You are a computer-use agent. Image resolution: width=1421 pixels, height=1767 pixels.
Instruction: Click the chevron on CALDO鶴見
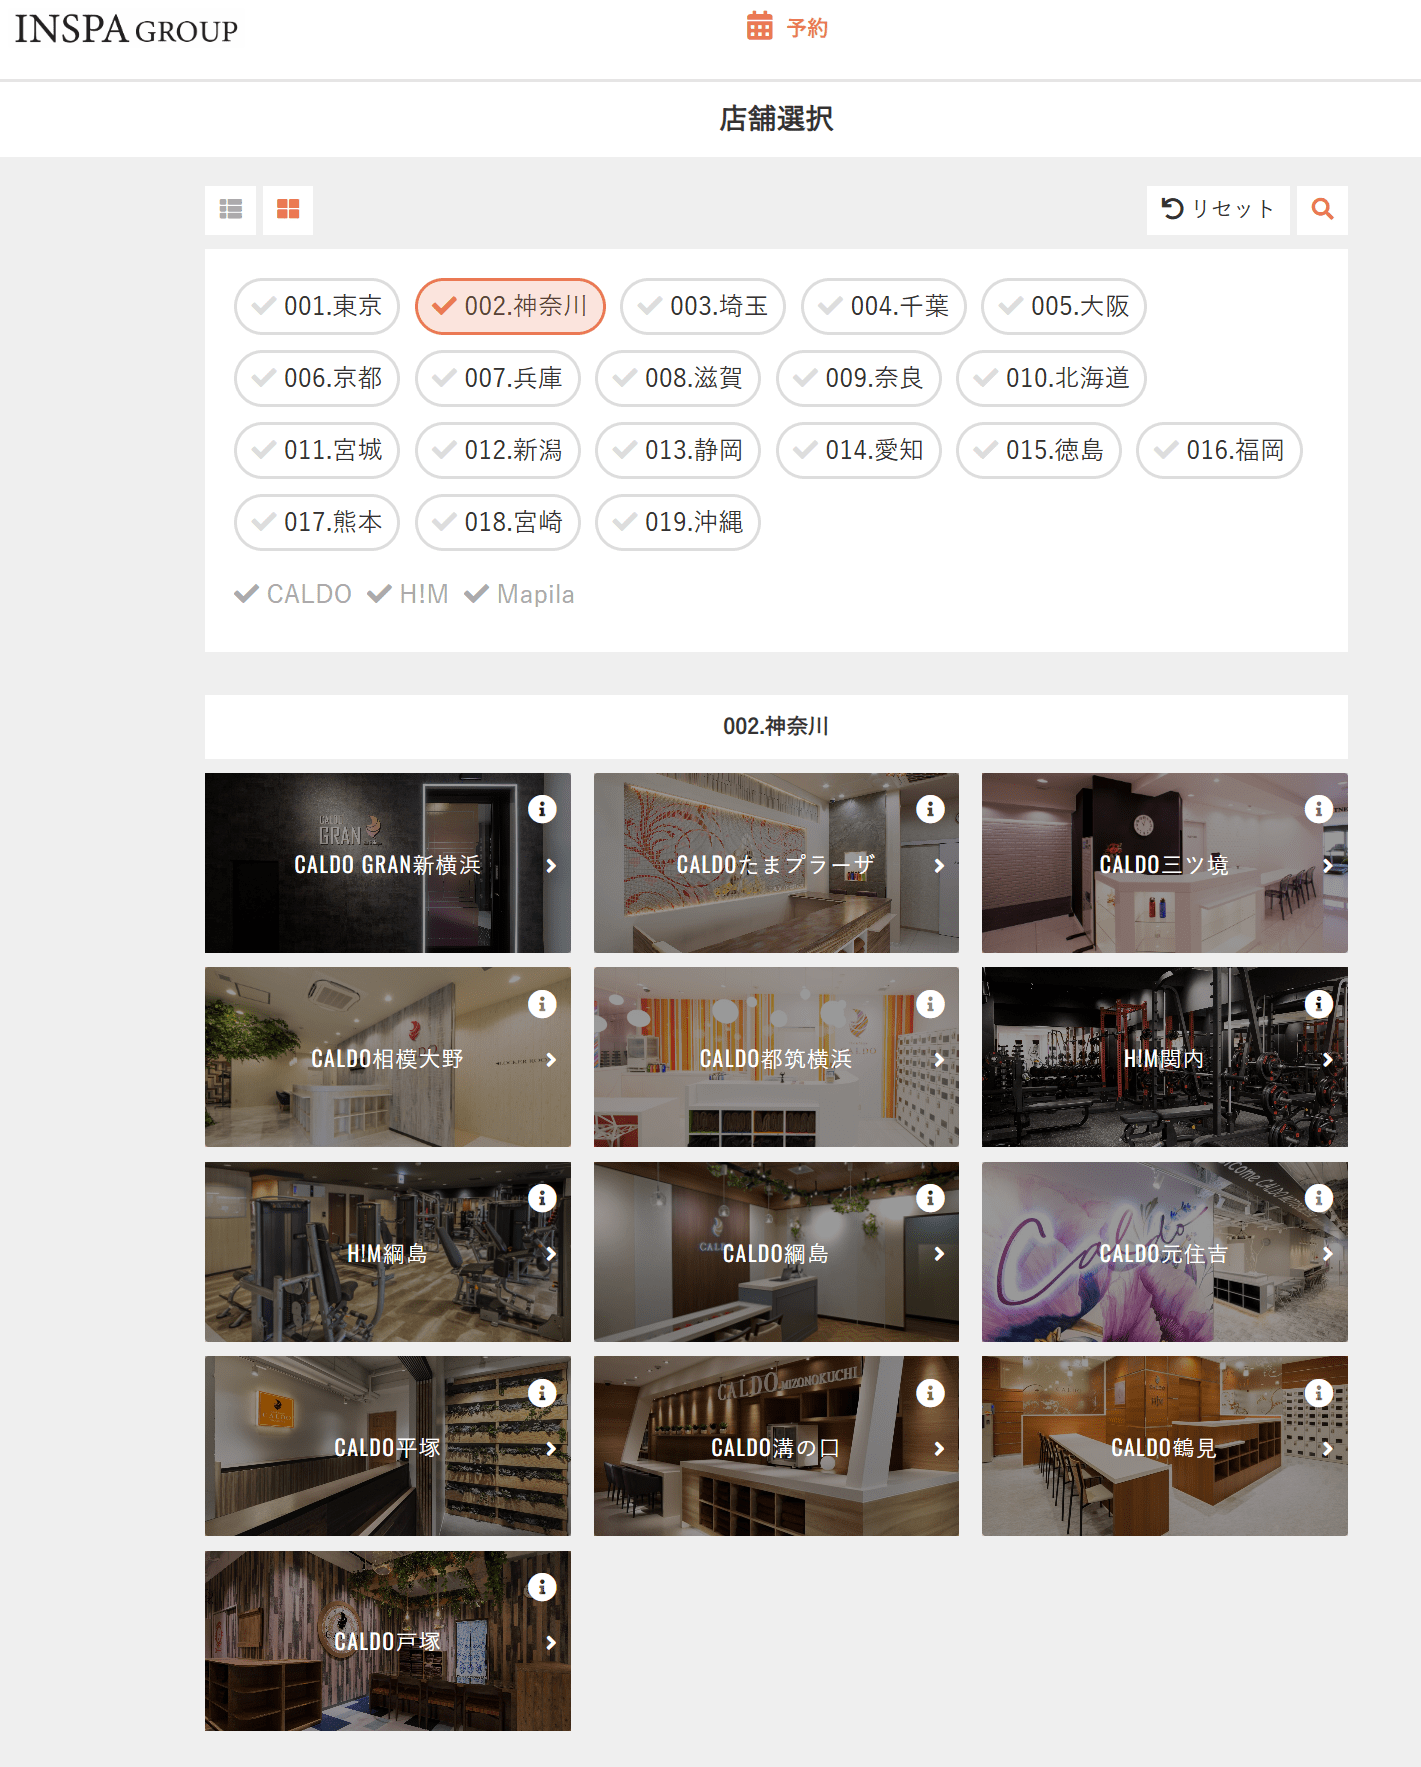click(1328, 1448)
